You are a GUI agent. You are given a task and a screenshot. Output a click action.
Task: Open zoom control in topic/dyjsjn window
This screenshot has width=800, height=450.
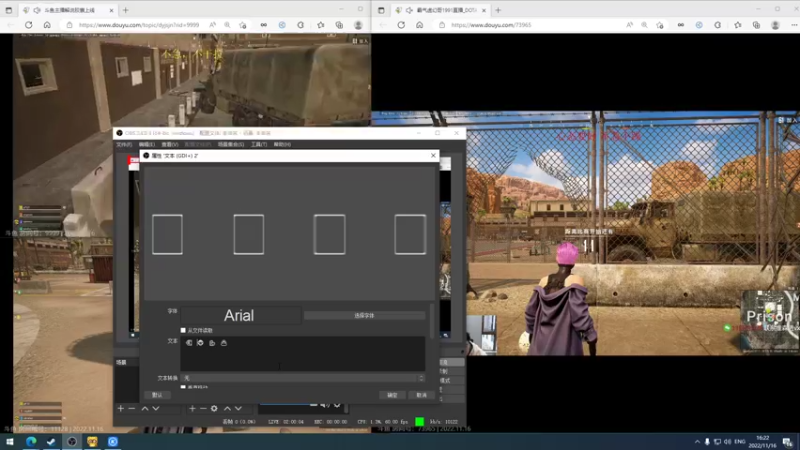(x=227, y=24)
